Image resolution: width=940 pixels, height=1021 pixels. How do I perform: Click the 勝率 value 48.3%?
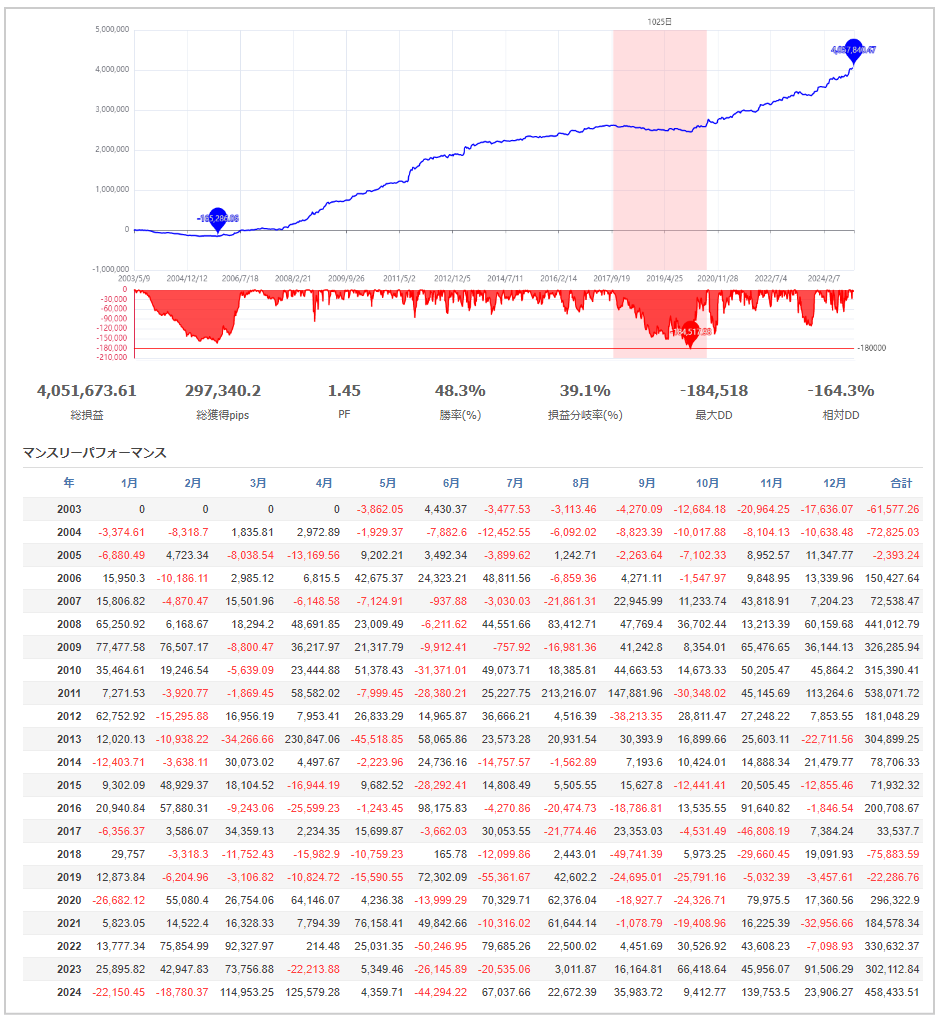(460, 391)
